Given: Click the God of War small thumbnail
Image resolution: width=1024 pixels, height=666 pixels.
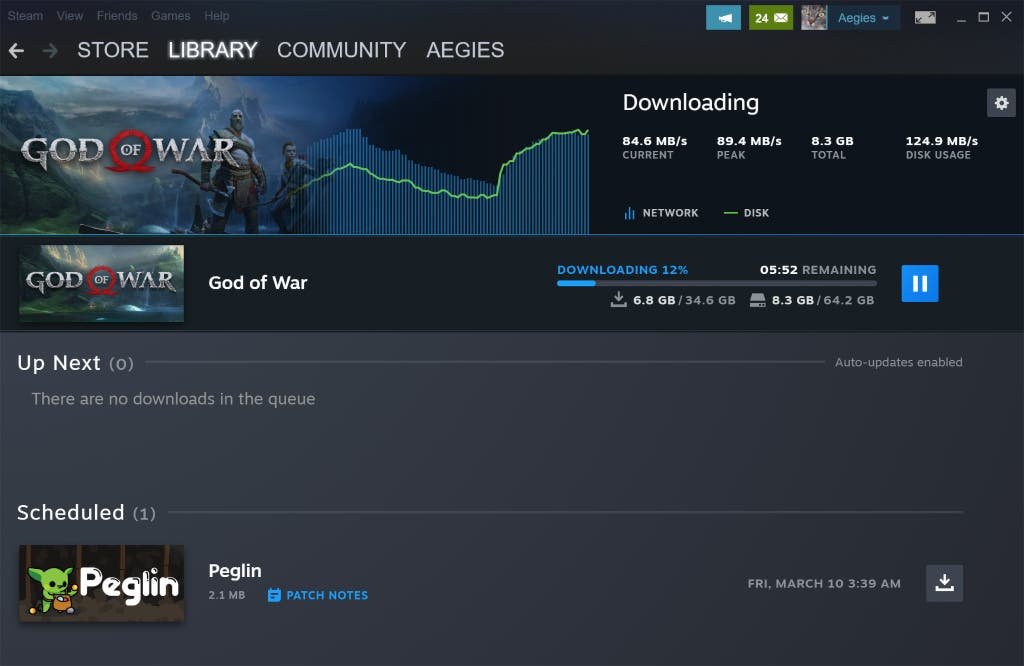Looking at the screenshot, I should click(x=101, y=283).
